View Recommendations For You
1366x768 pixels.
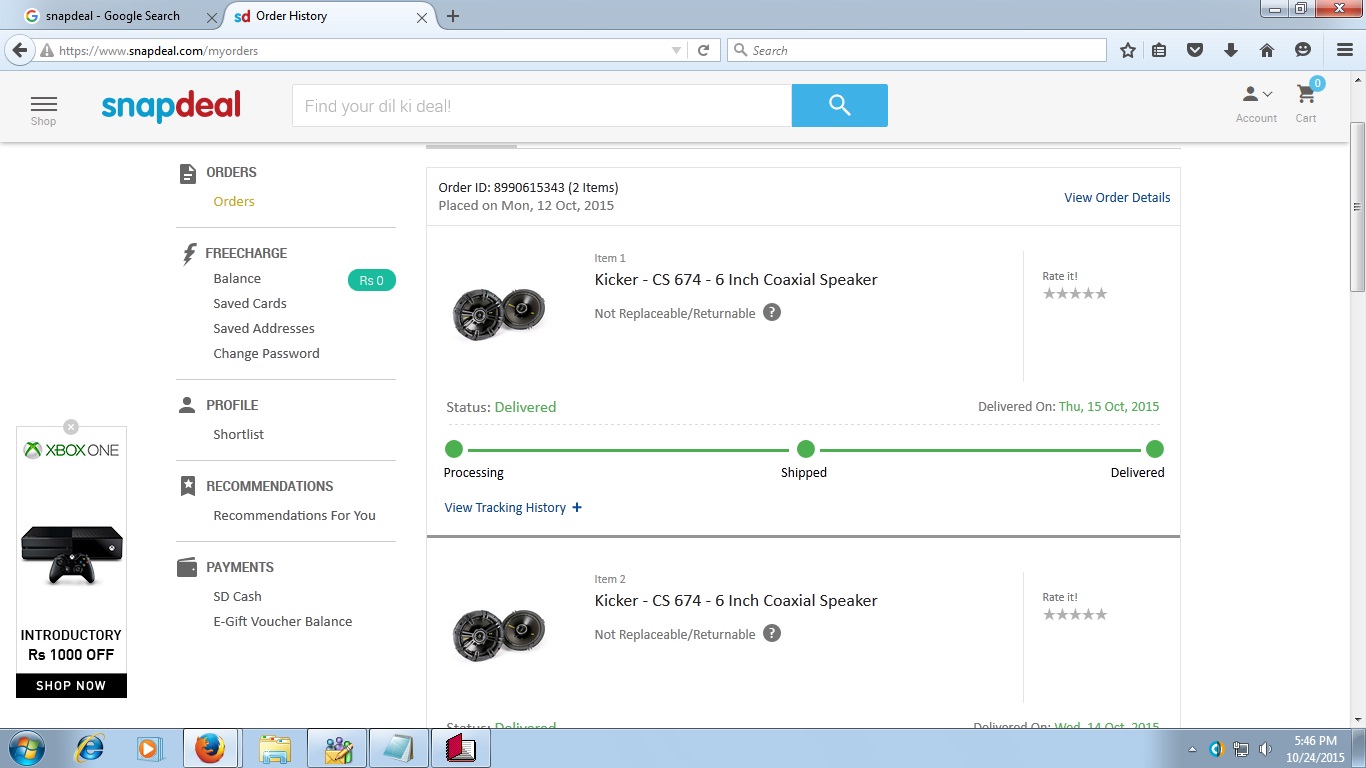[x=294, y=516]
